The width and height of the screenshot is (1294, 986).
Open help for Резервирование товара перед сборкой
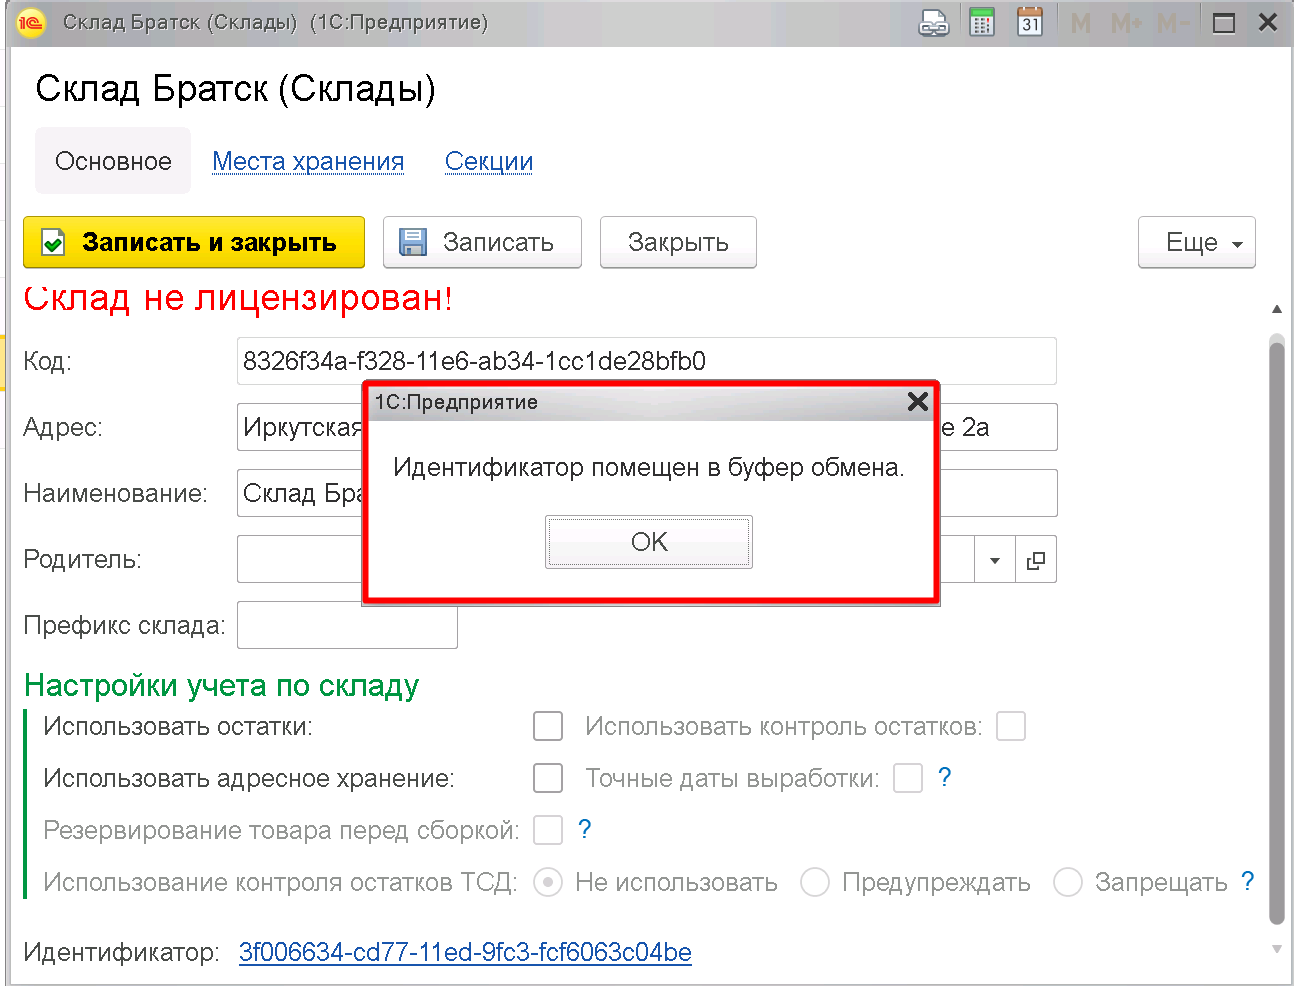(585, 829)
